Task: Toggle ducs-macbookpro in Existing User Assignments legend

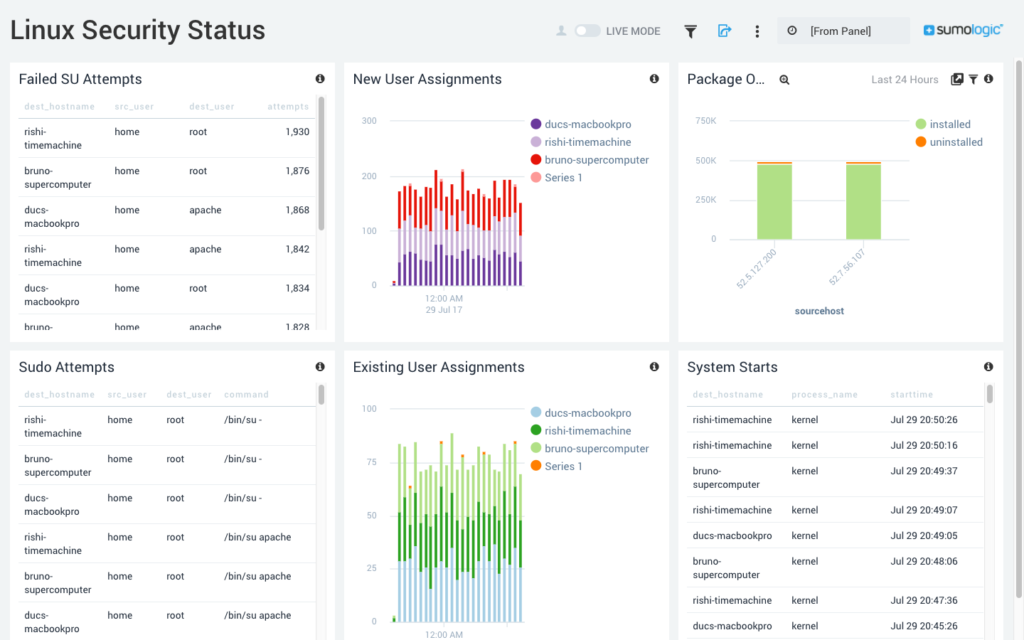Action: click(581, 413)
